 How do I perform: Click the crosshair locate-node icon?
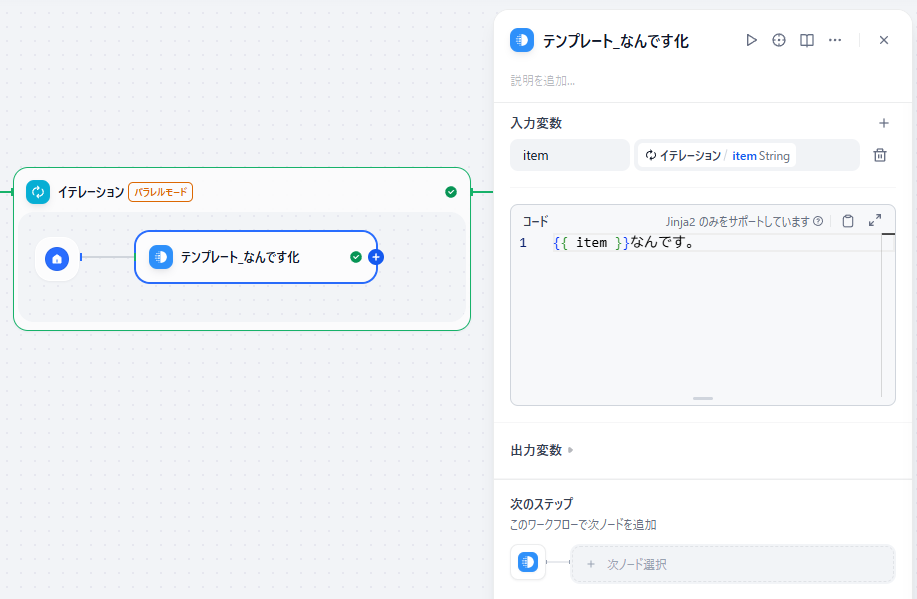point(779,40)
